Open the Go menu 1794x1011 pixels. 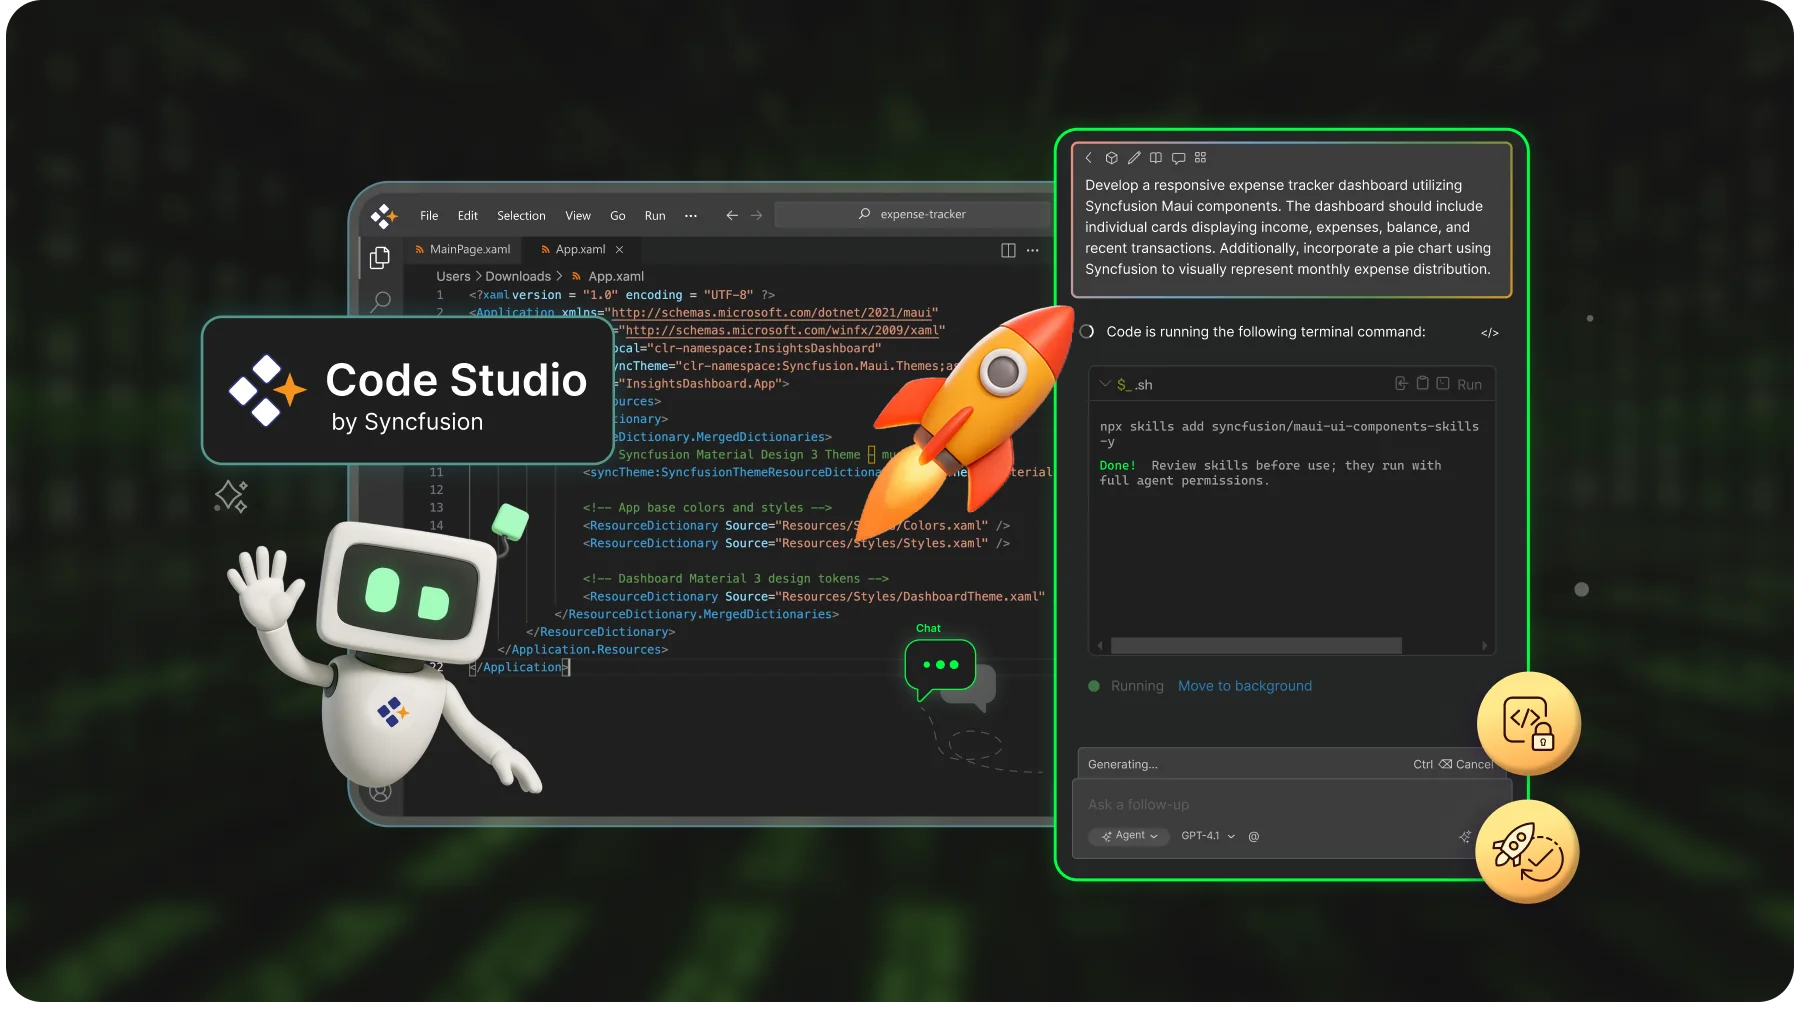[618, 216]
